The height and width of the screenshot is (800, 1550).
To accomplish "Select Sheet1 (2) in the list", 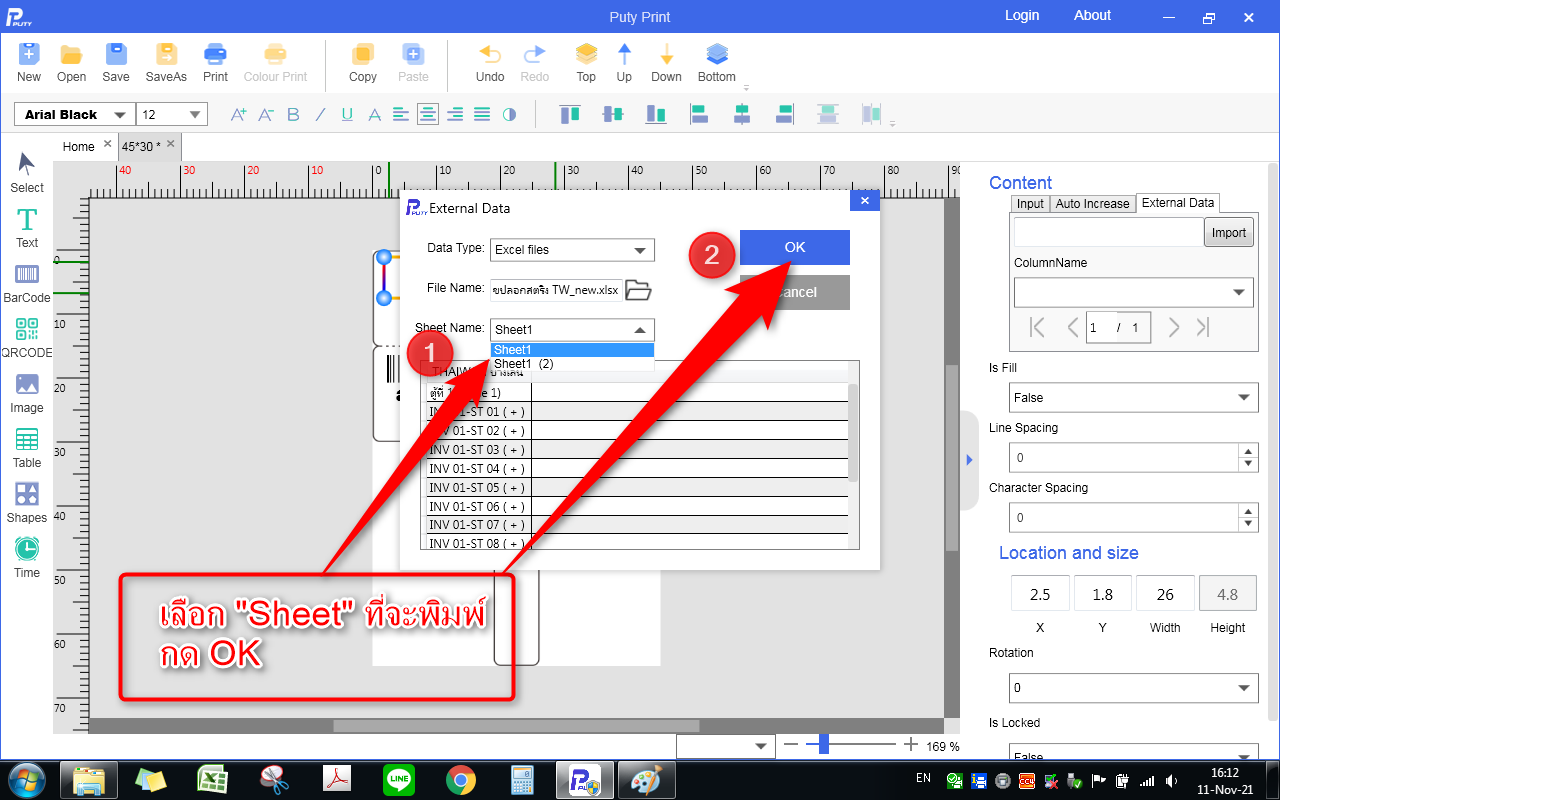I will pos(572,364).
